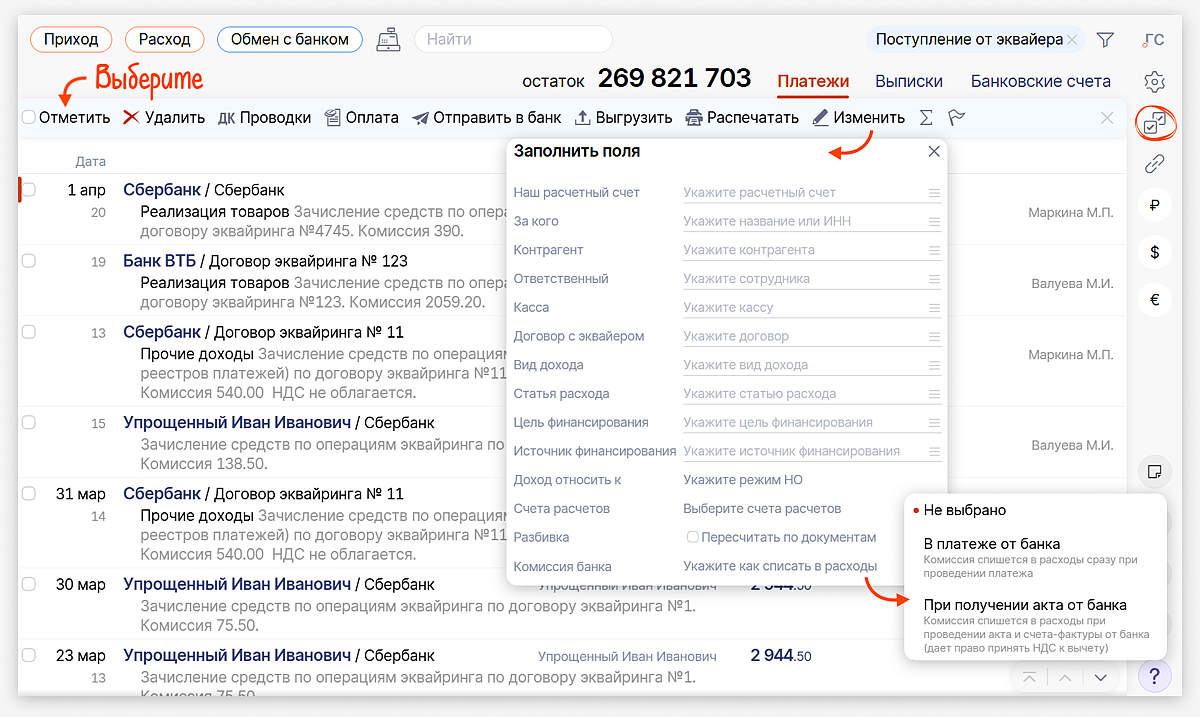Select the ruble currency icon
The height and width of the screenshot is (717, 1200).
[1155, 206]
